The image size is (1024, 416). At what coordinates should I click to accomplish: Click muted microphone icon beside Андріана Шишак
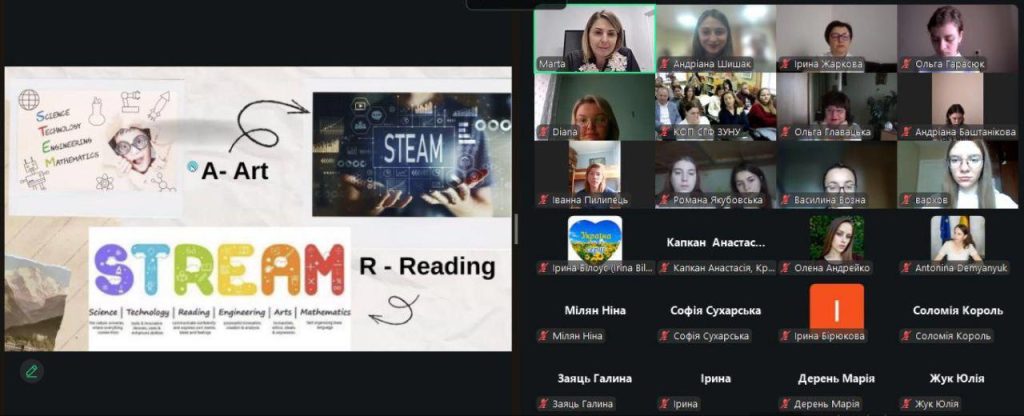pos(665,64)
